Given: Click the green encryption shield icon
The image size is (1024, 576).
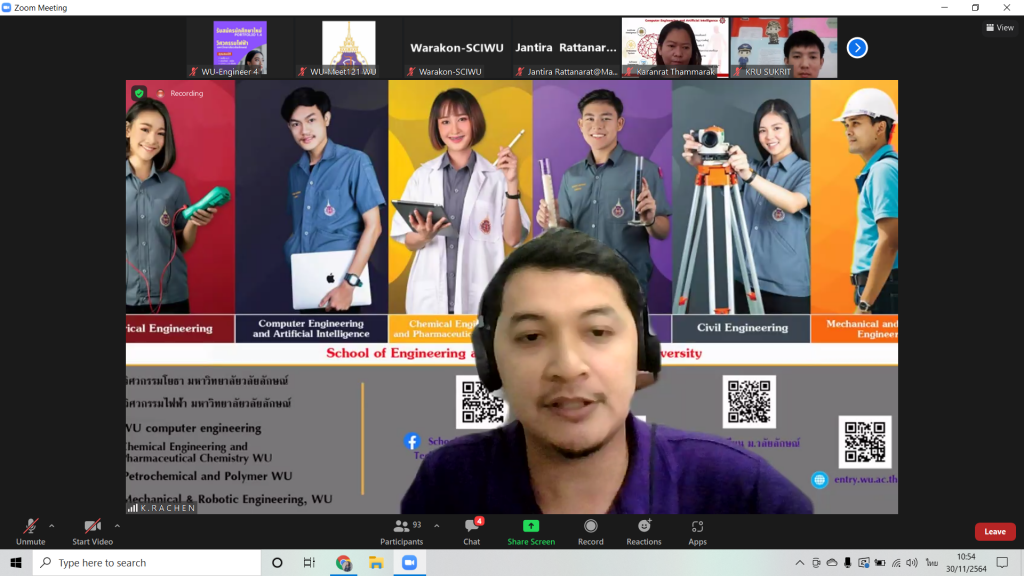Looking at the screenshot, I should [139, 93].
